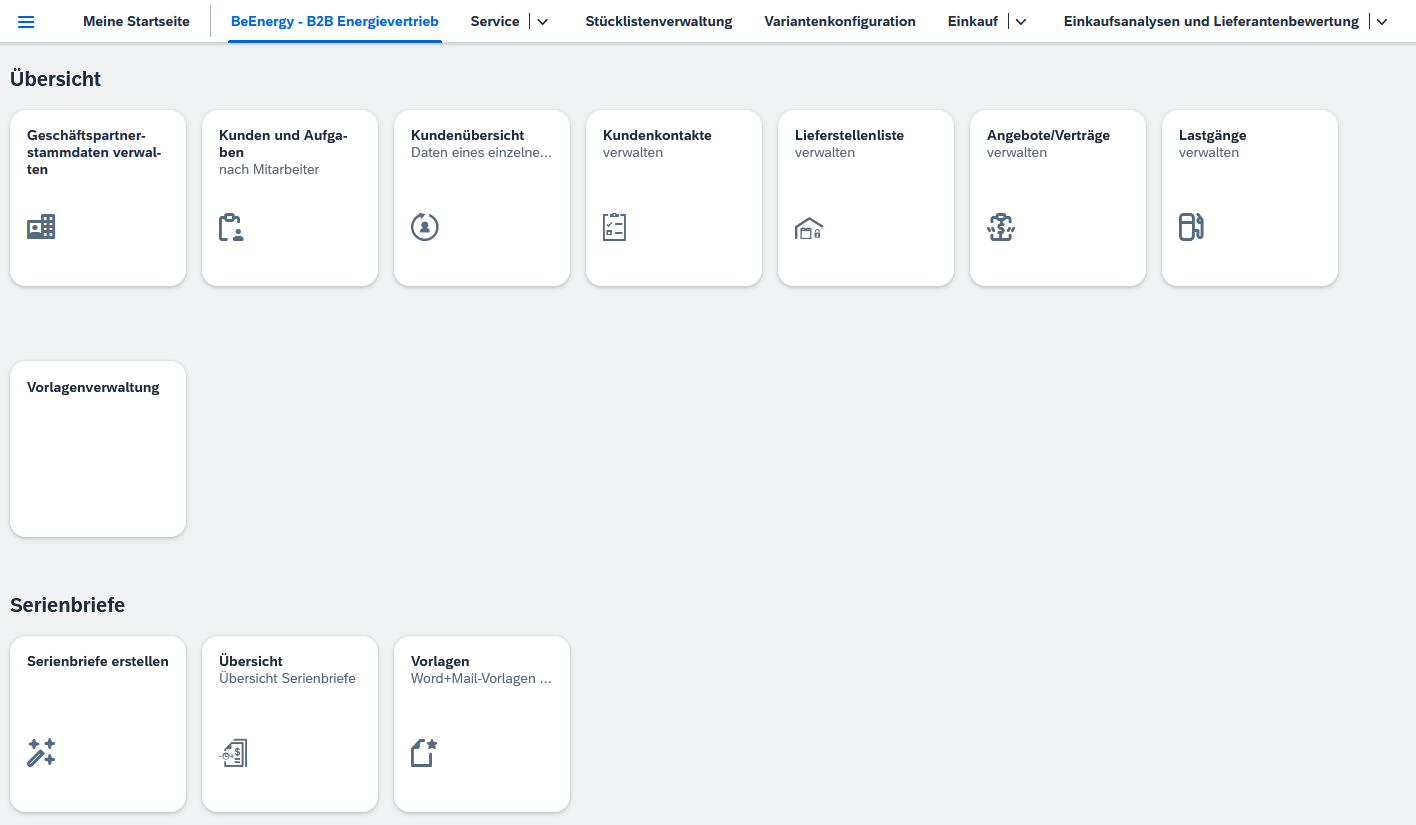1416x825 pixels.
Task: Expand the Einkauf dropdown arrow
Action: click(x=1021, y=22)
